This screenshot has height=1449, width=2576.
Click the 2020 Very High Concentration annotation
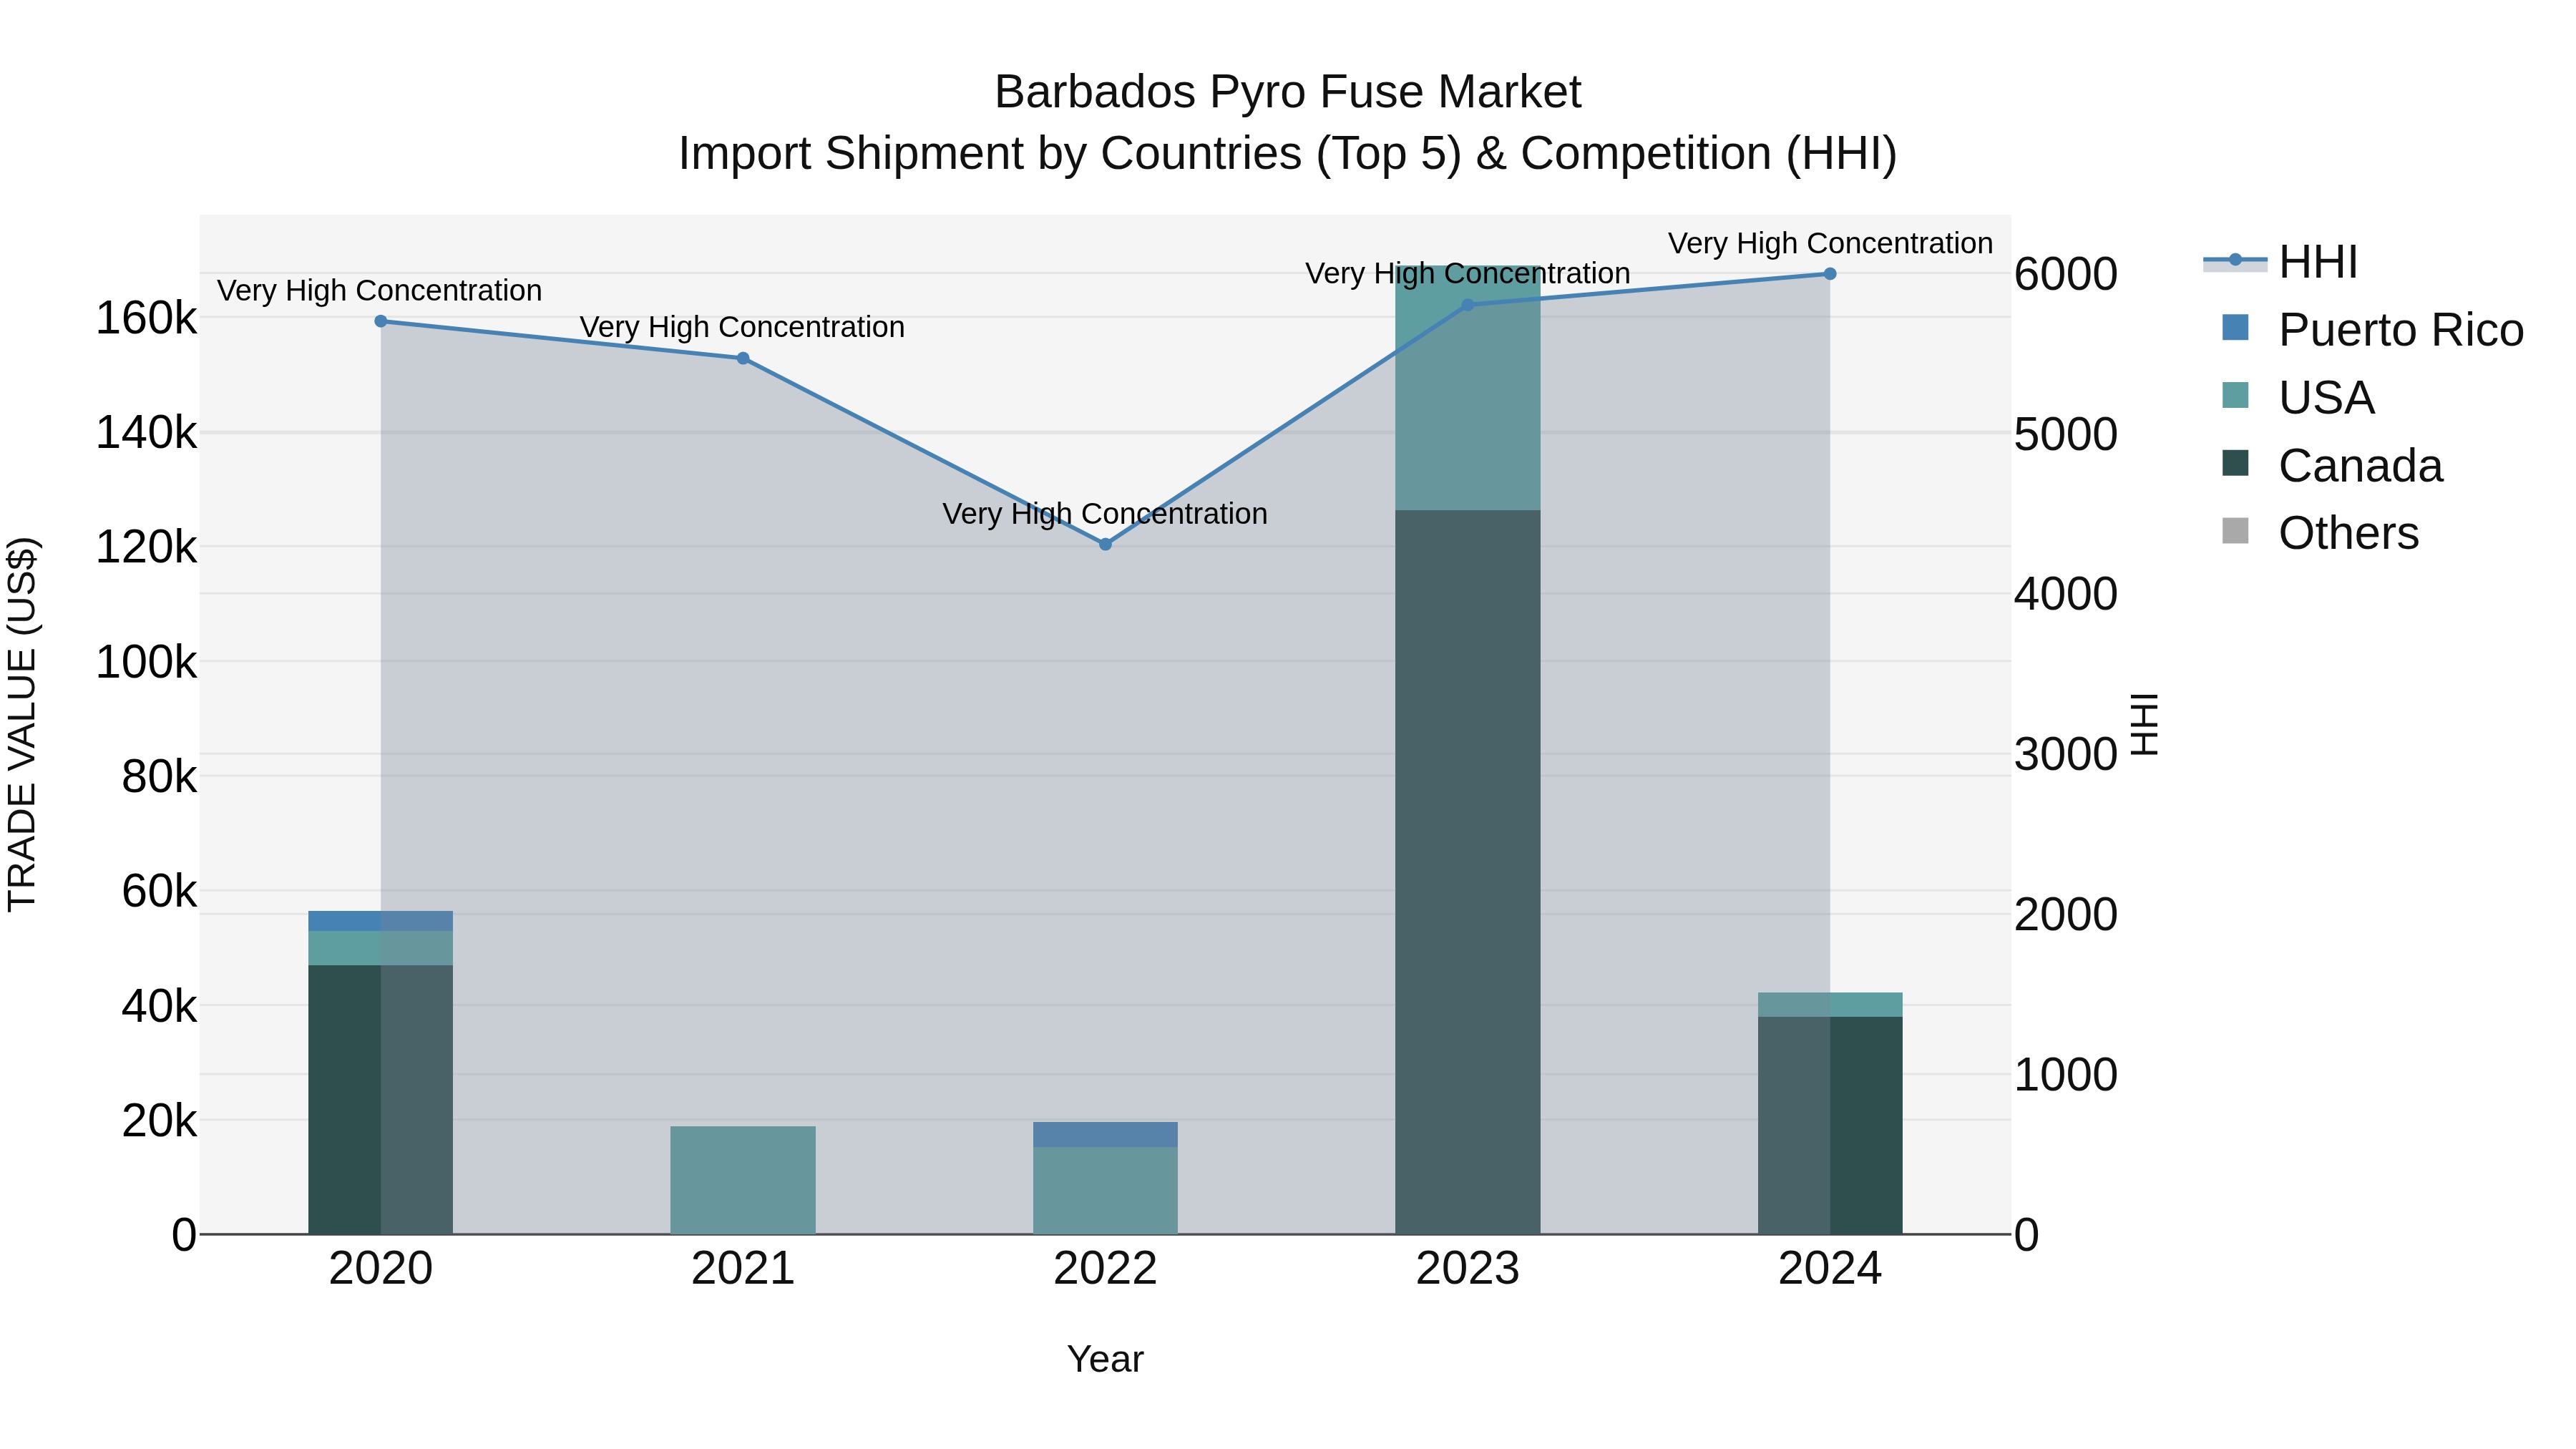(x=380, y=290)
